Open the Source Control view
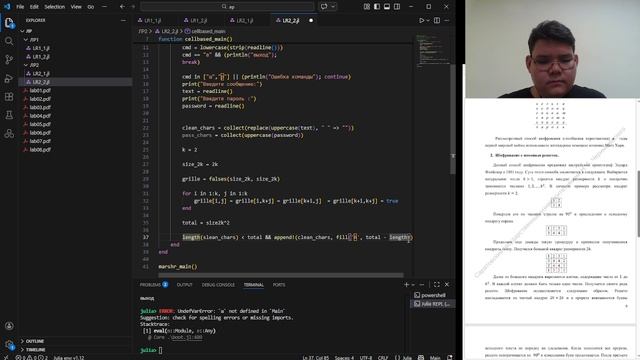The image size is (640, 360). click(9, 60)
